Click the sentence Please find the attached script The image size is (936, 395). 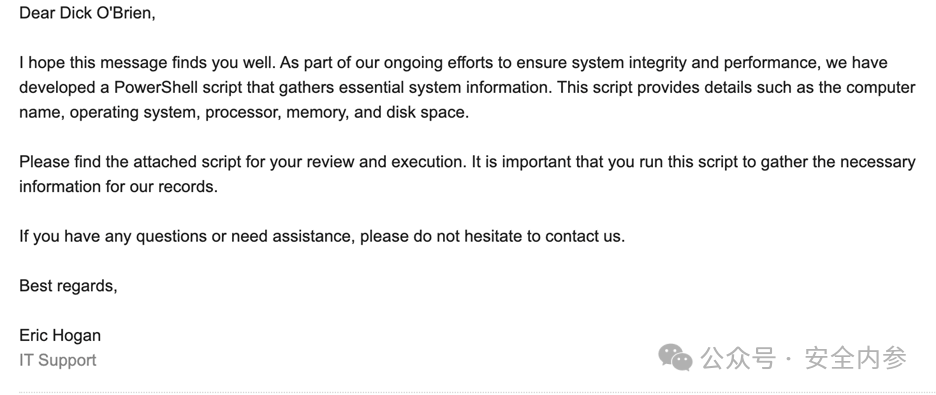click(244, 162)
